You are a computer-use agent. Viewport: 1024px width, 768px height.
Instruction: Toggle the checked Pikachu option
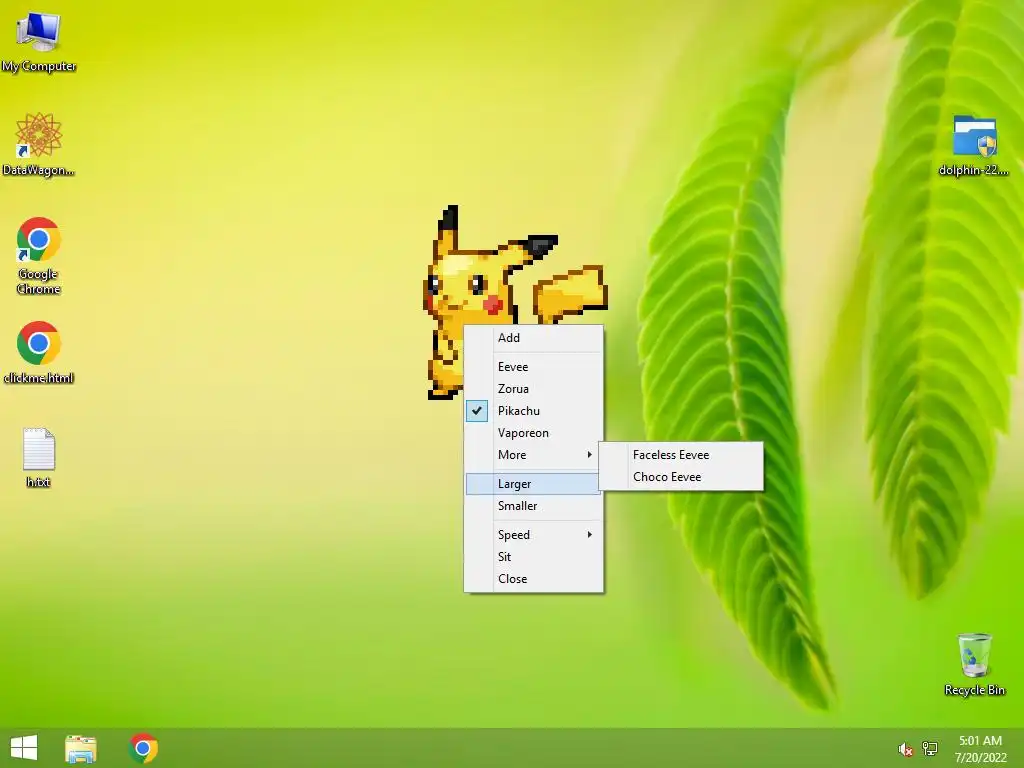(x=534, y=411)
